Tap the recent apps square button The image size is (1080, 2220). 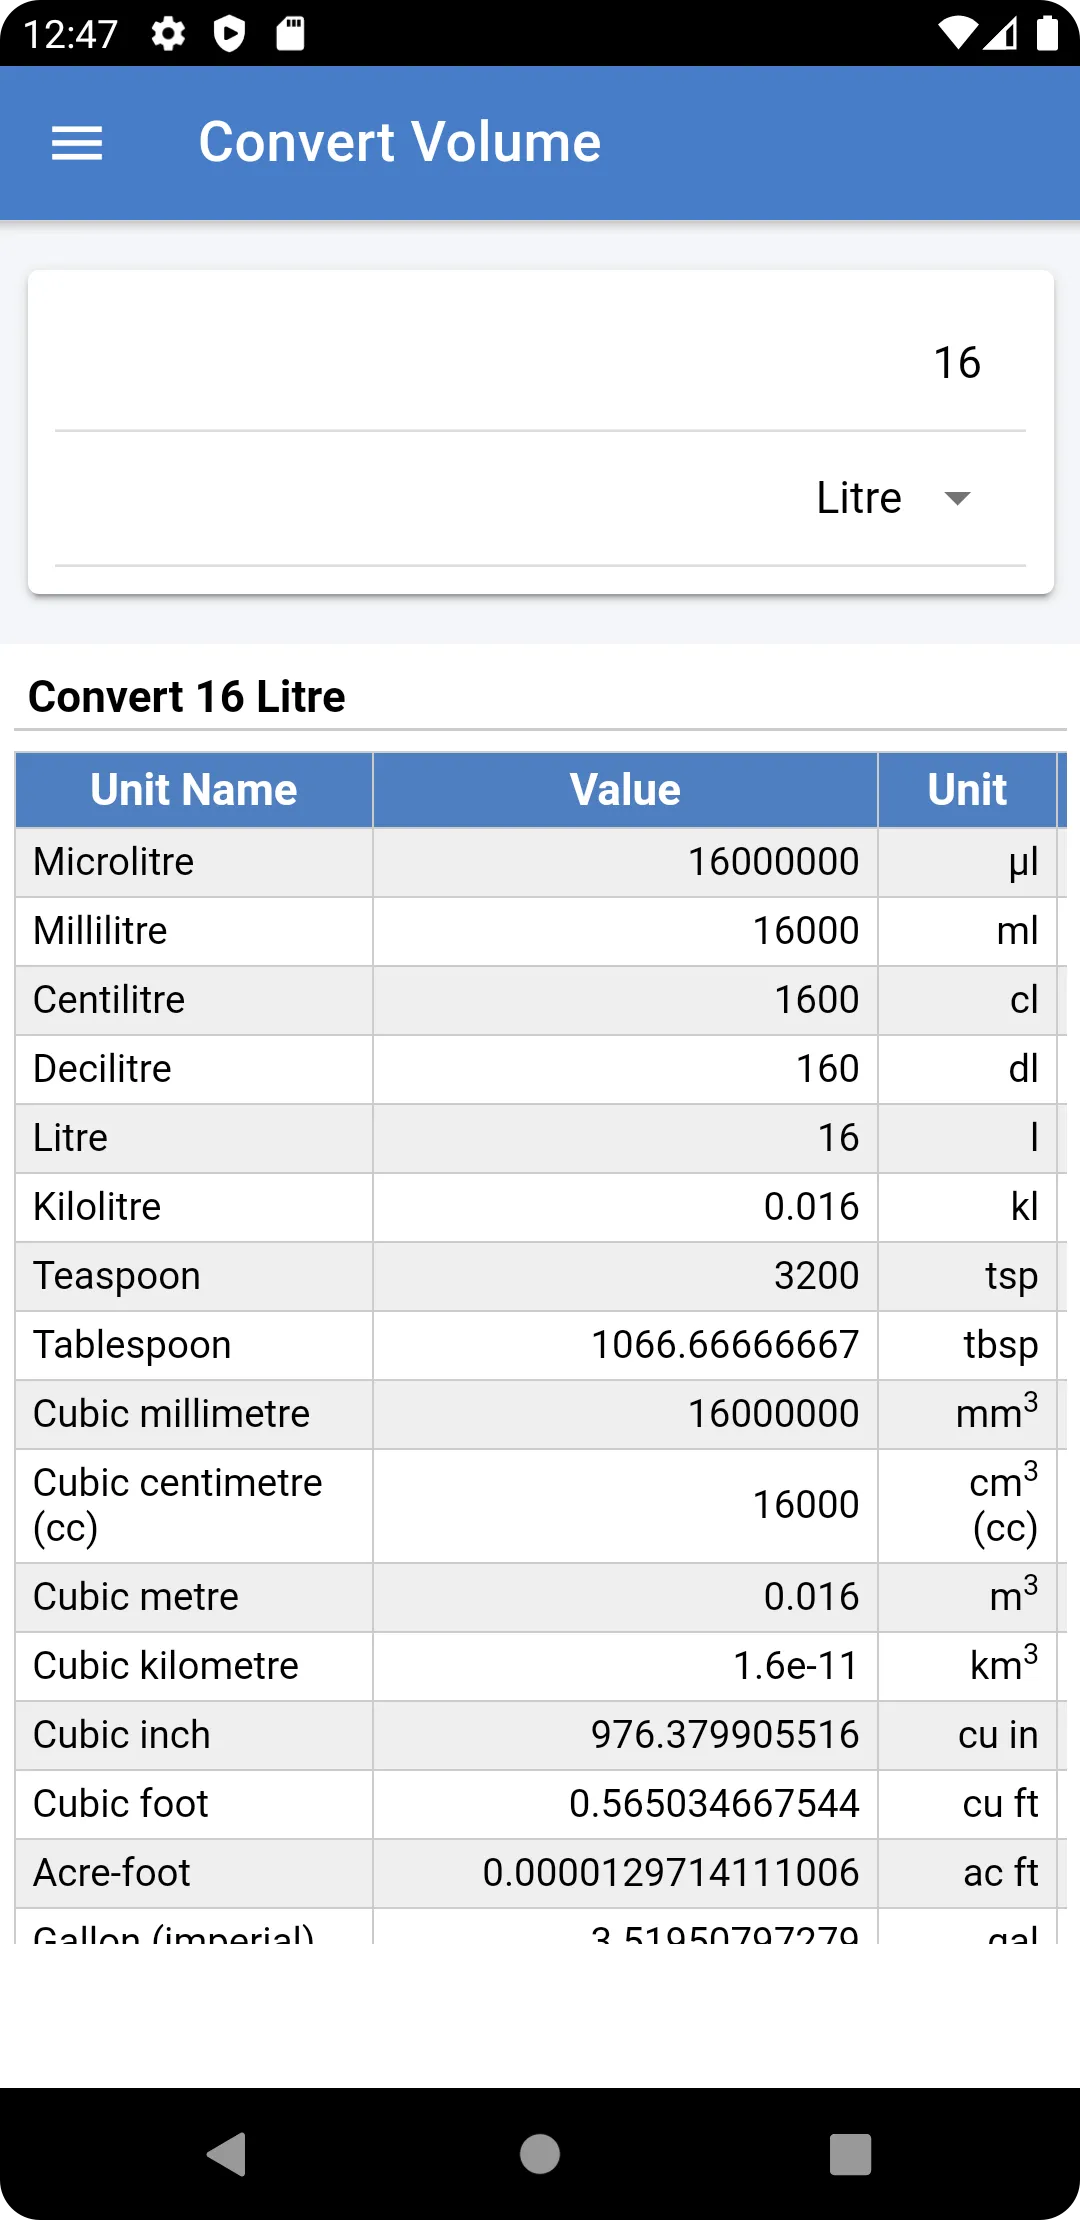(x=851, y=2153)
